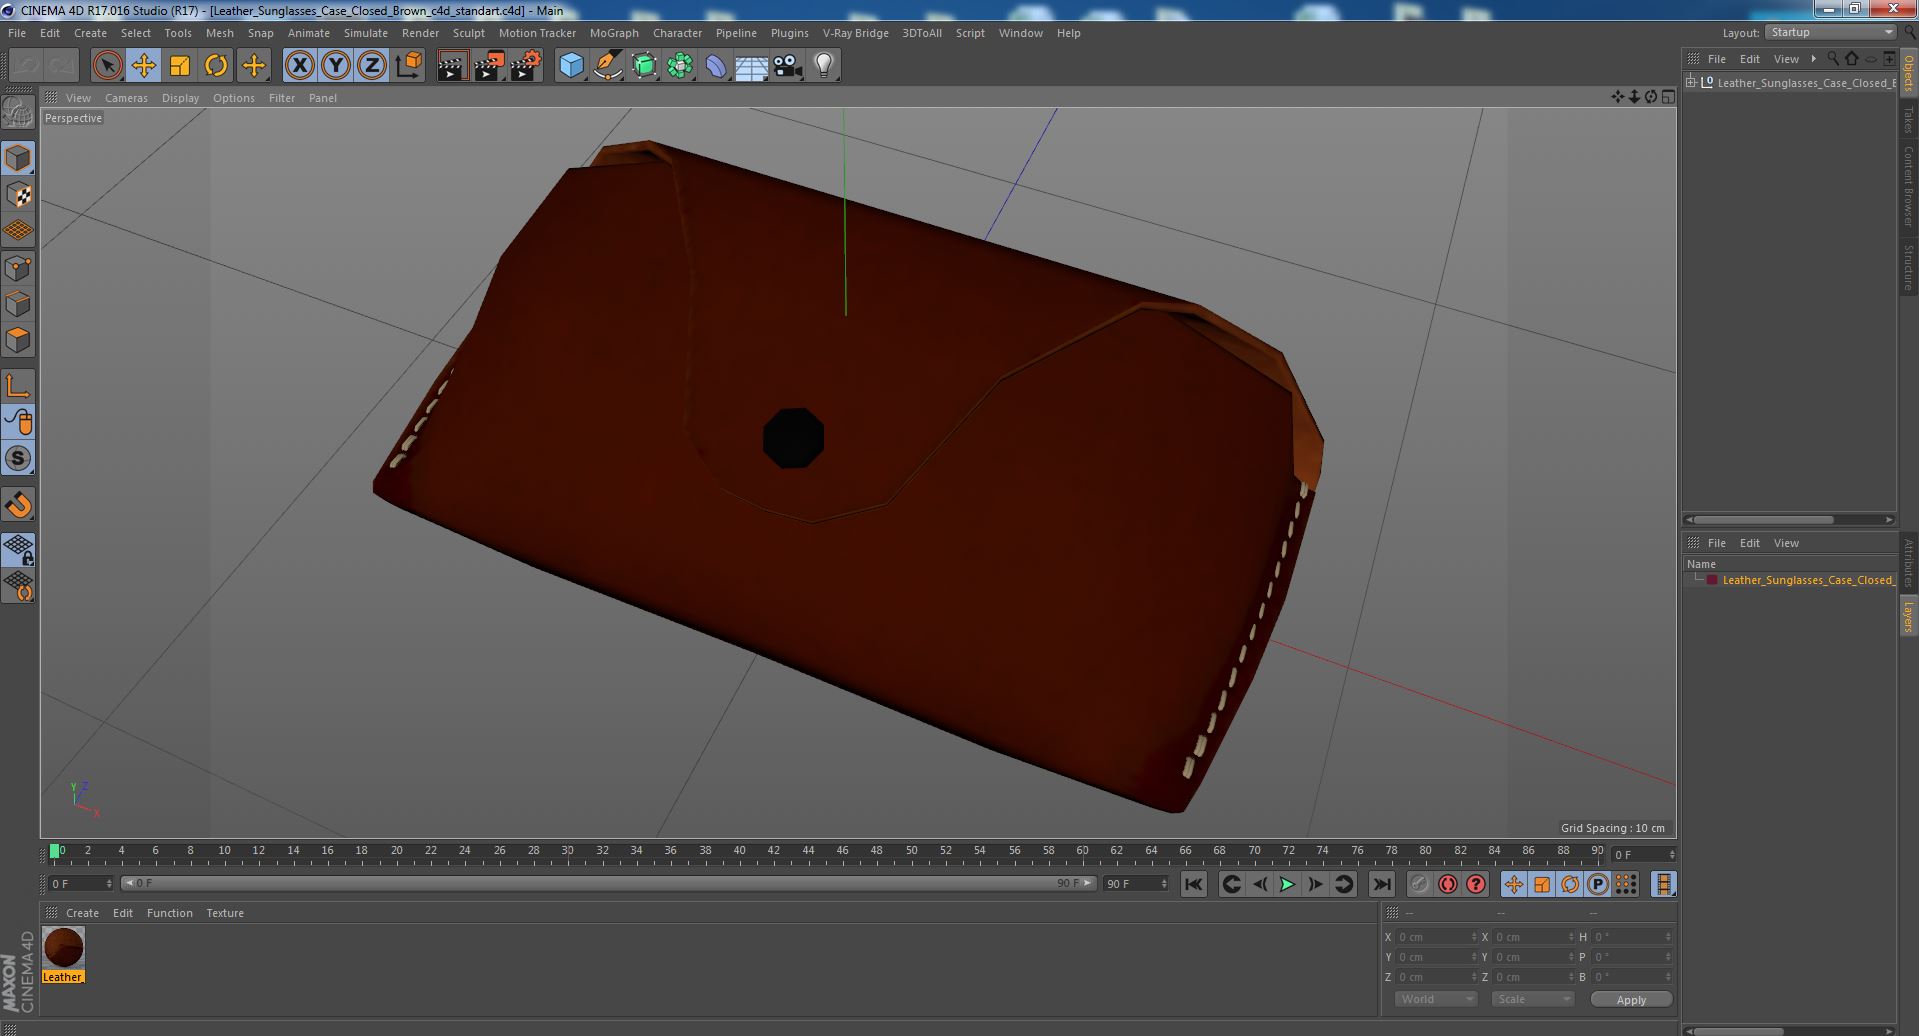Add a Light object

[824, 66]
